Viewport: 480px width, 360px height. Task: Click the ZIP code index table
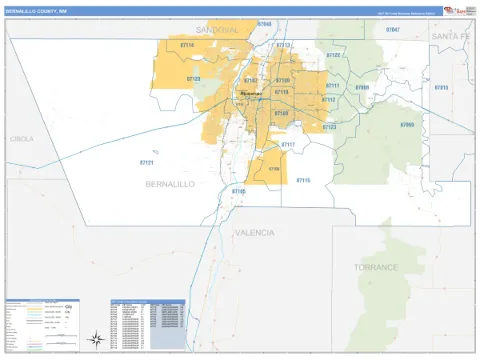148,325
